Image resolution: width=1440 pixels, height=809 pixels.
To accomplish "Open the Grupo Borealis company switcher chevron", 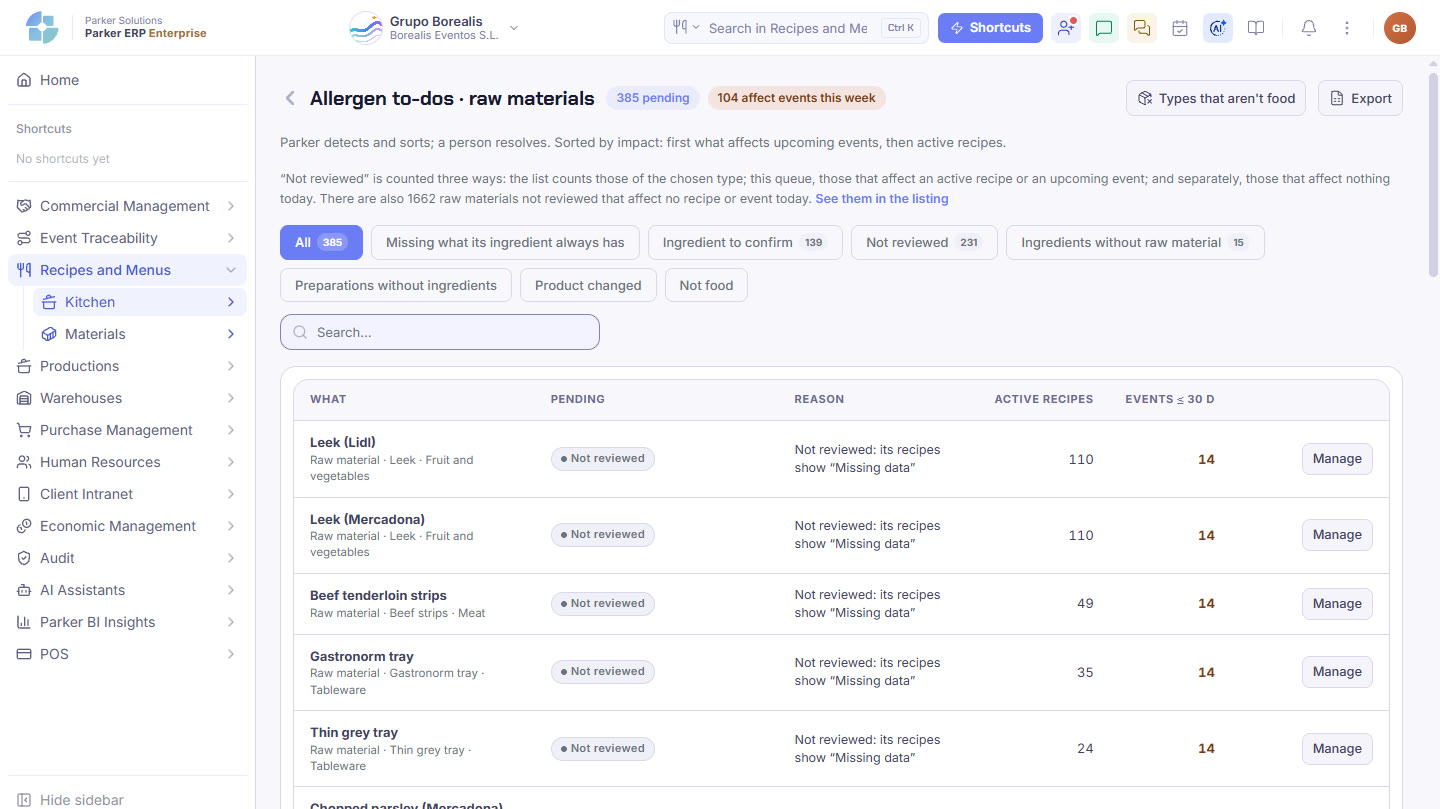I will point(514,28).
